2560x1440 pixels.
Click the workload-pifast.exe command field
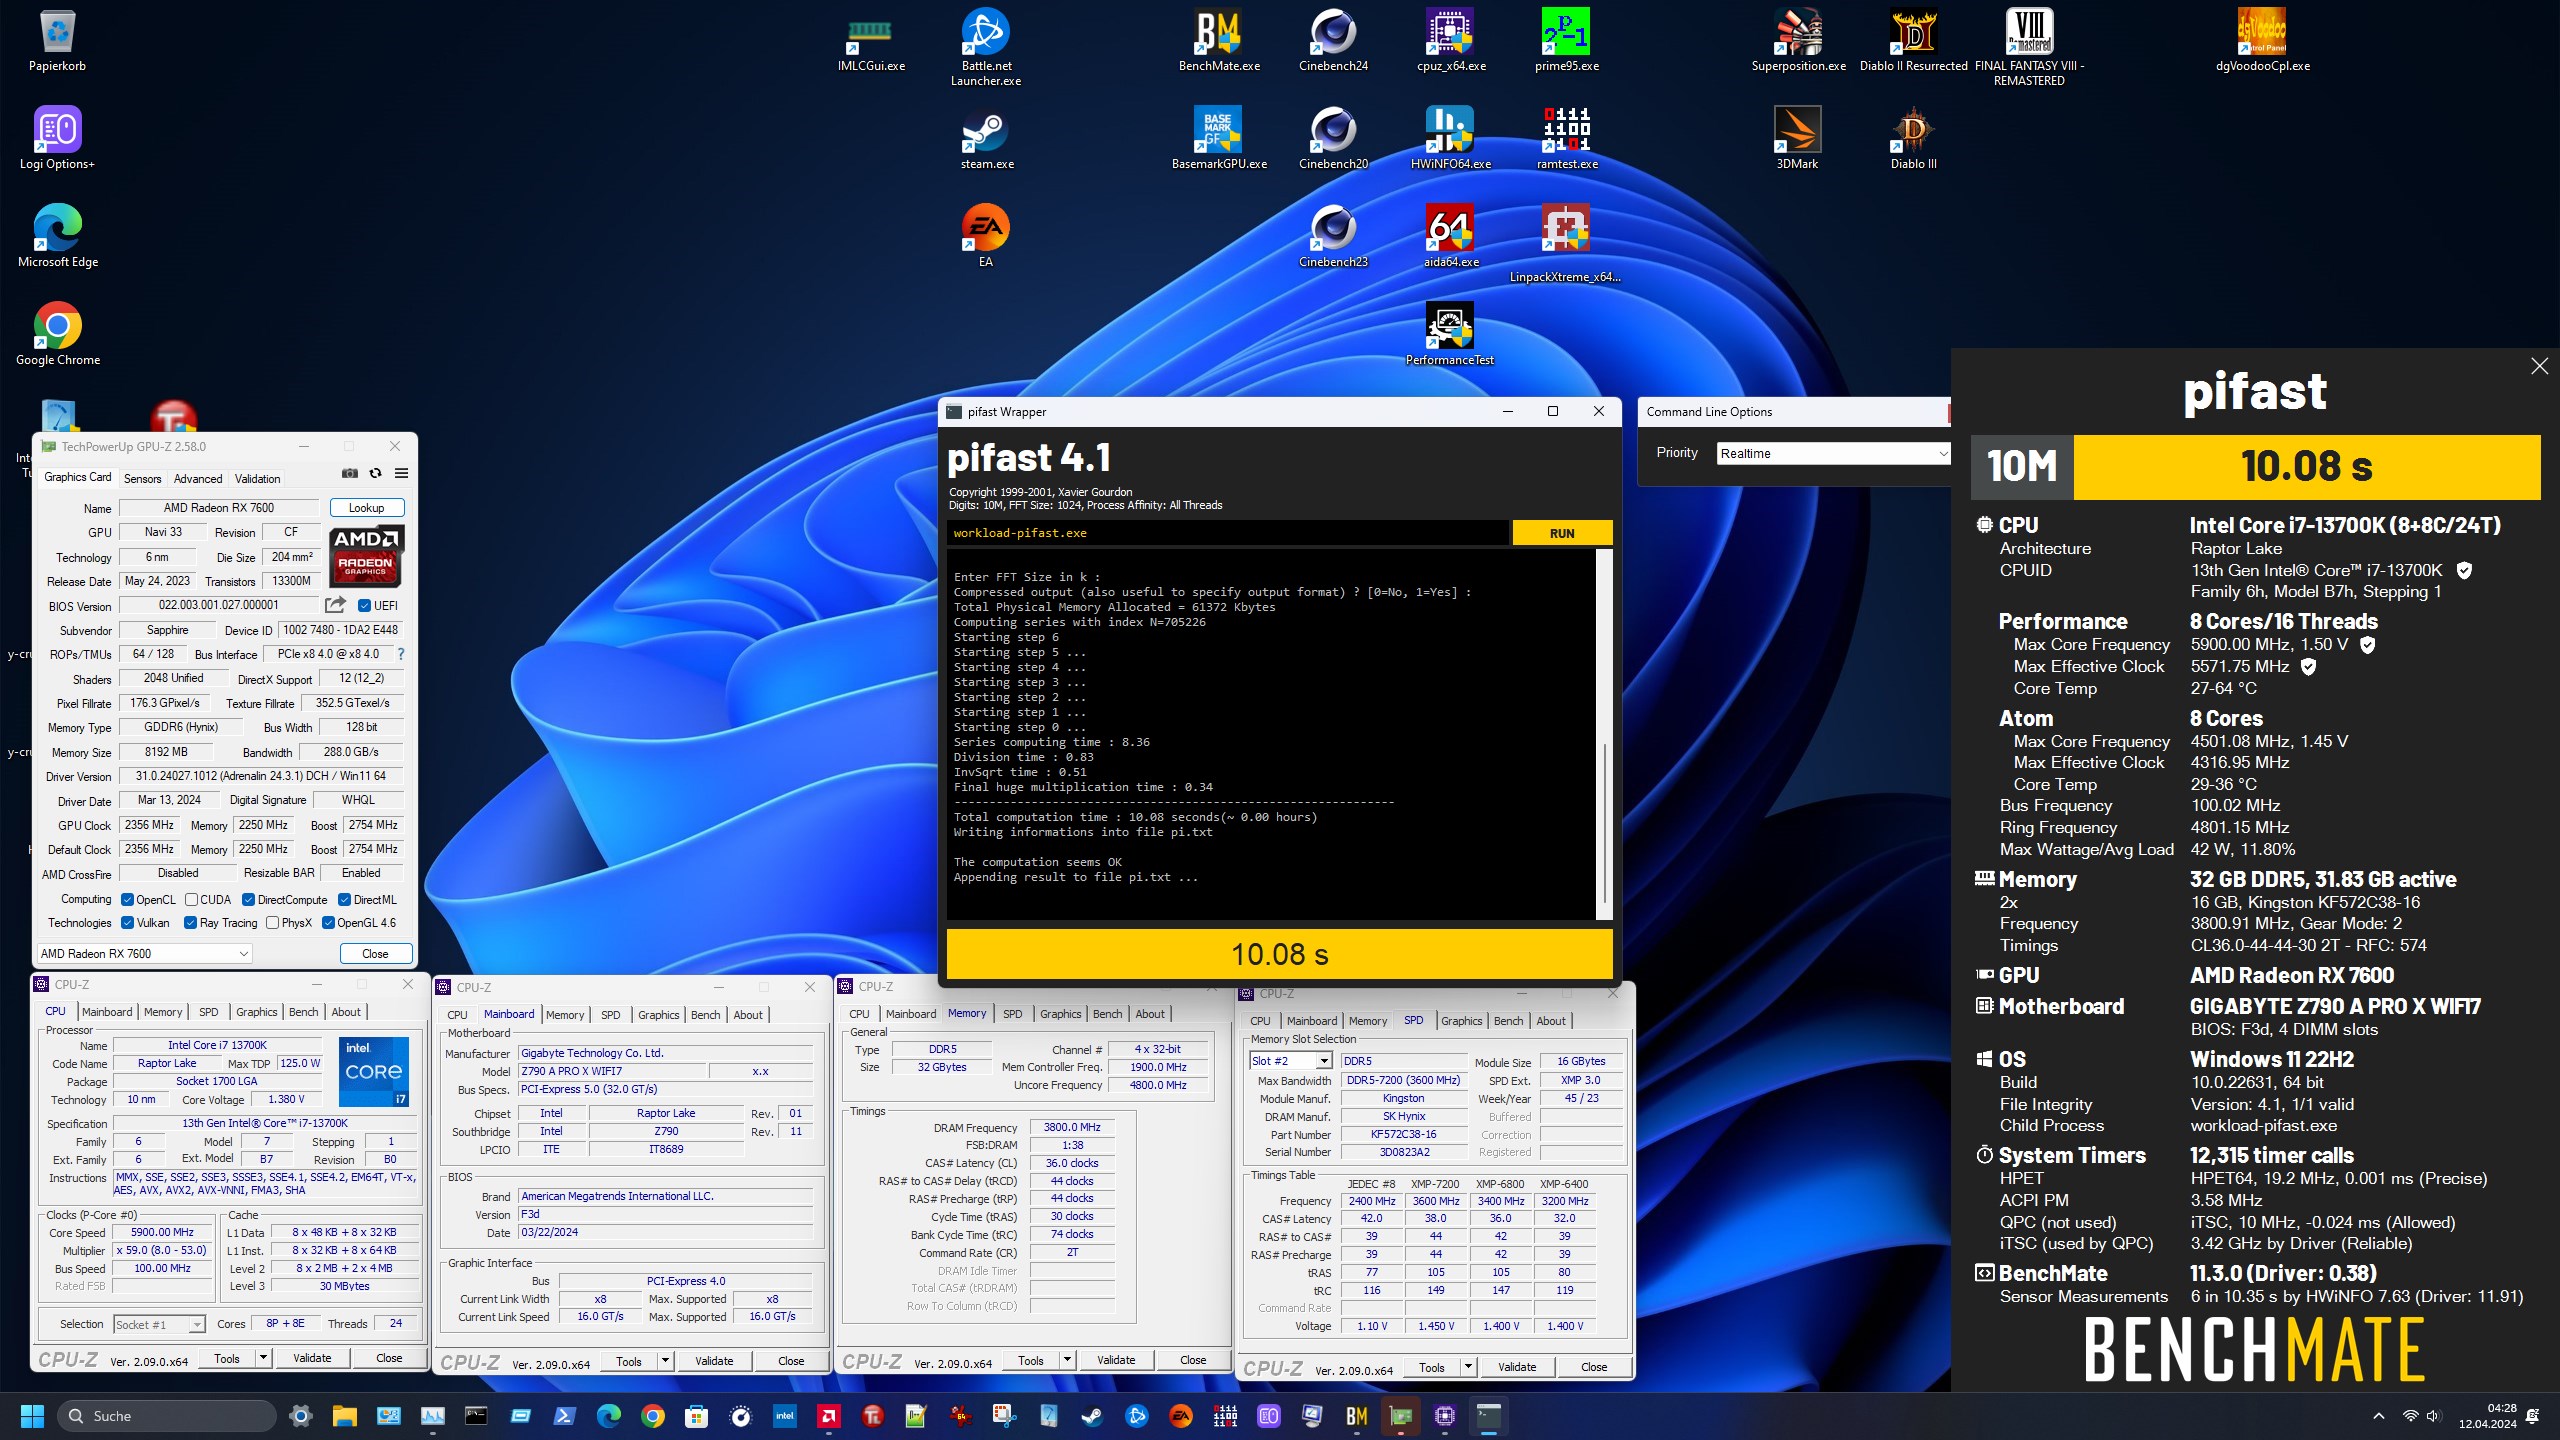coord(1228,533)
